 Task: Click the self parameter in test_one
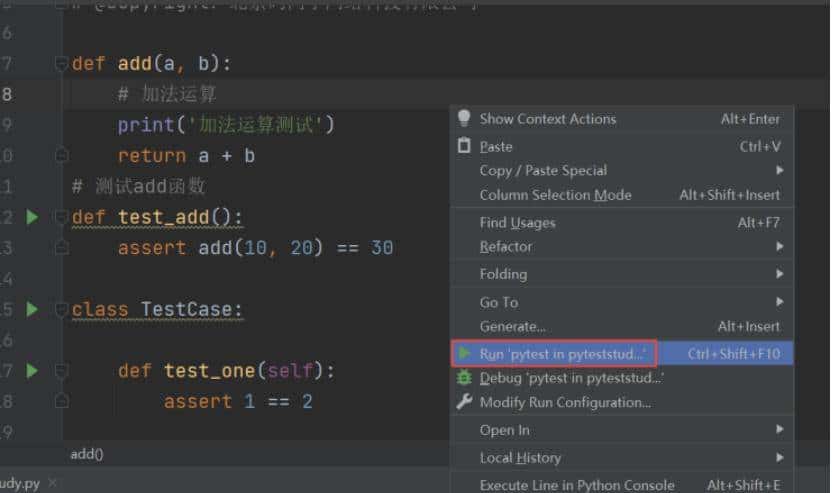pyautogui.click(x=290, y=370)
